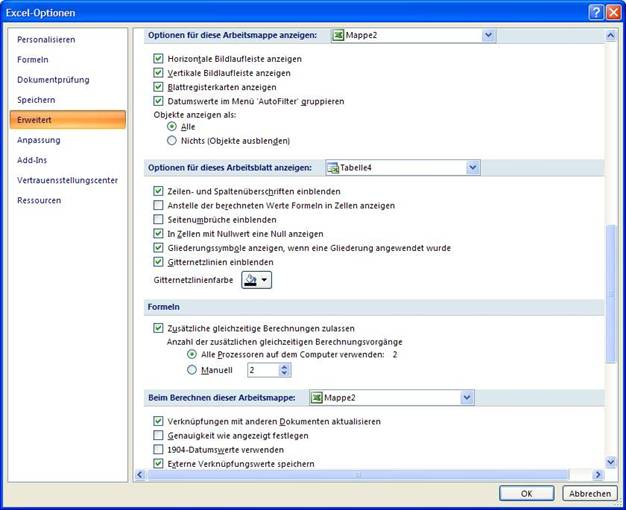The image size is (626, 510).
Task: Open the Beim Berechnen dieser Arbeitsmappe dropdown
Action: [466, 398]
